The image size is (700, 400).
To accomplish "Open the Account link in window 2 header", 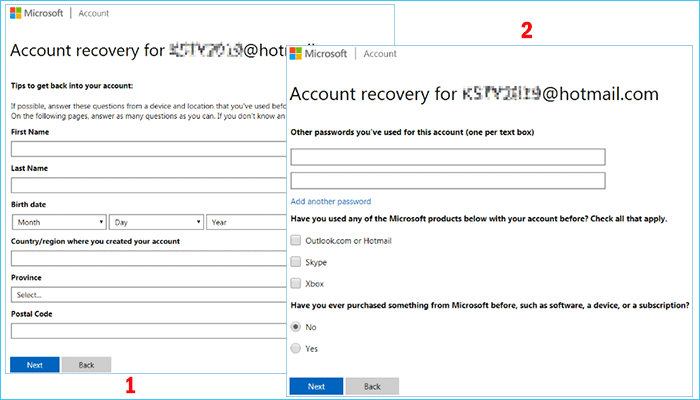I will (x=380, y=54).
